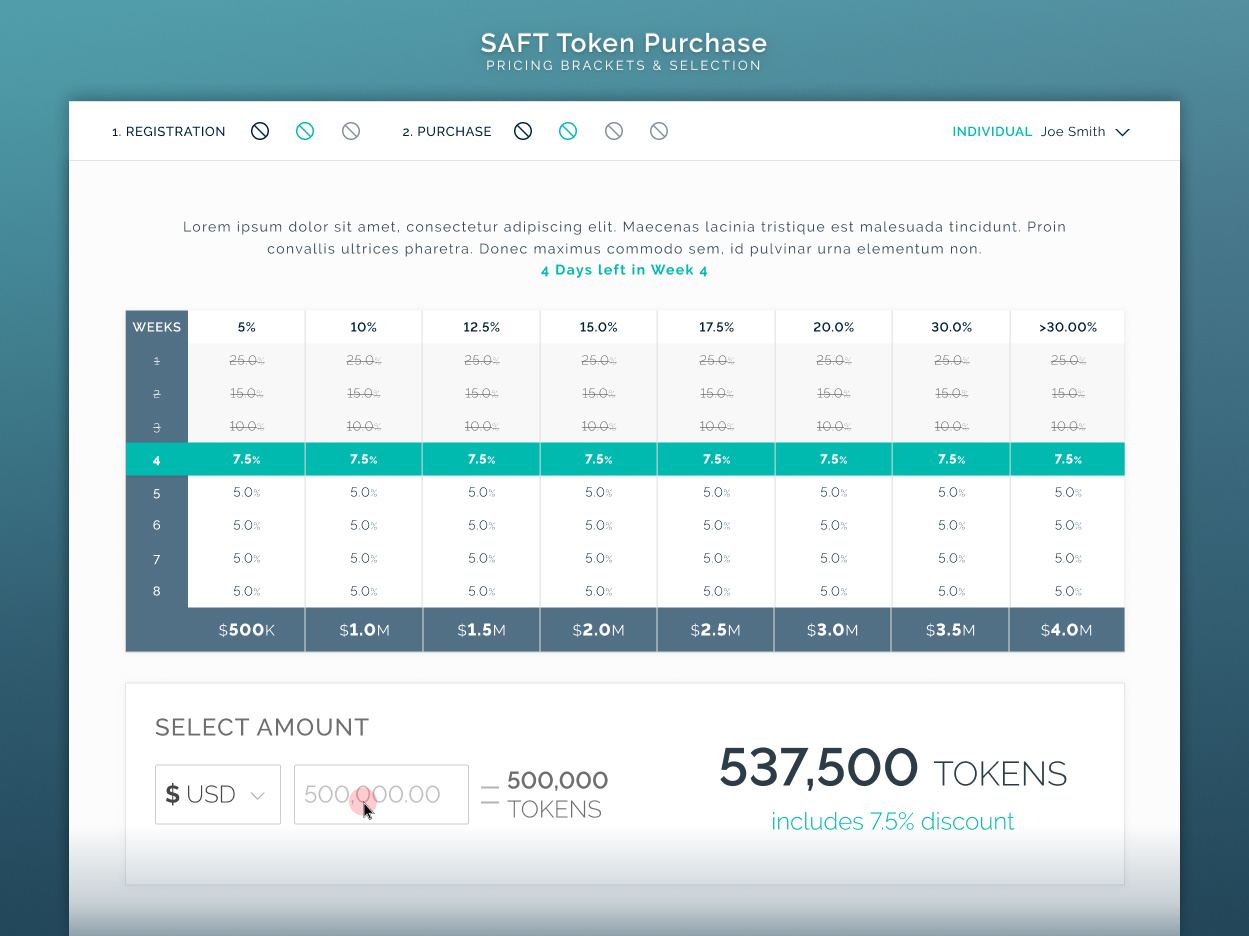Click the third grayed Registration step icon
This screenshot has height=936, width=1249.
click(x=351, y=130)
